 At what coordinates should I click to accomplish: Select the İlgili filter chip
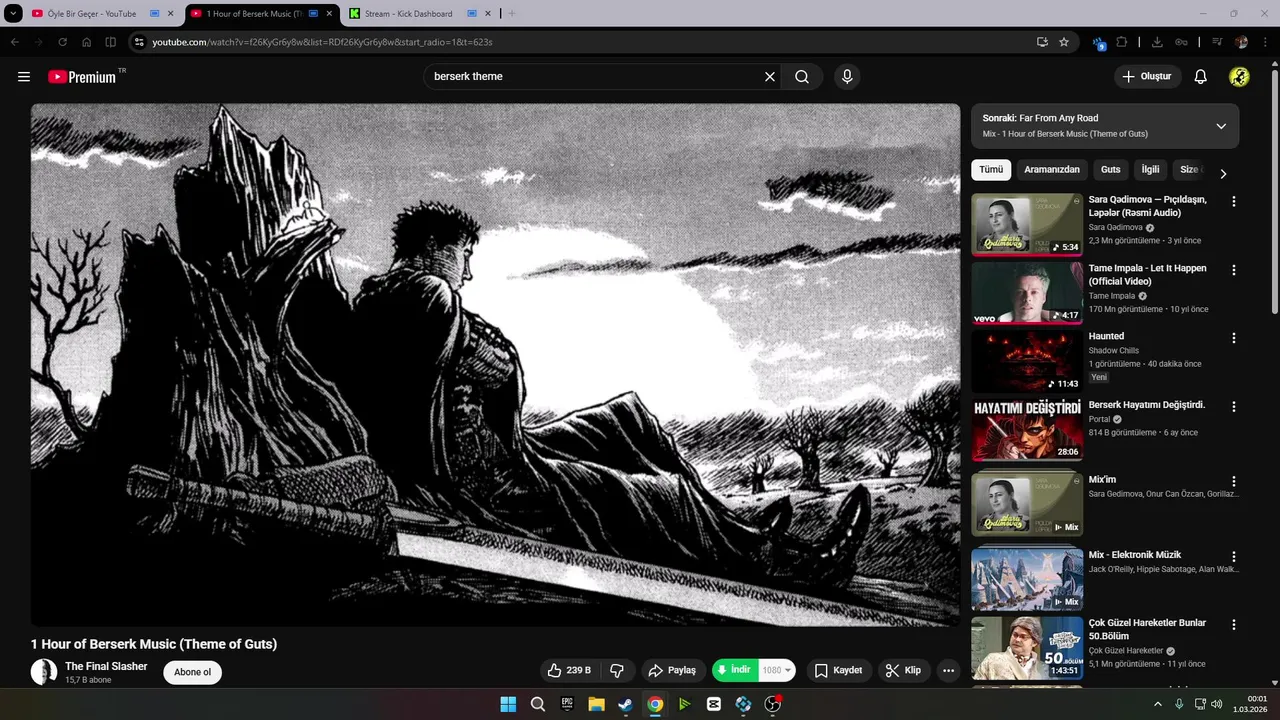(1151, 170)
